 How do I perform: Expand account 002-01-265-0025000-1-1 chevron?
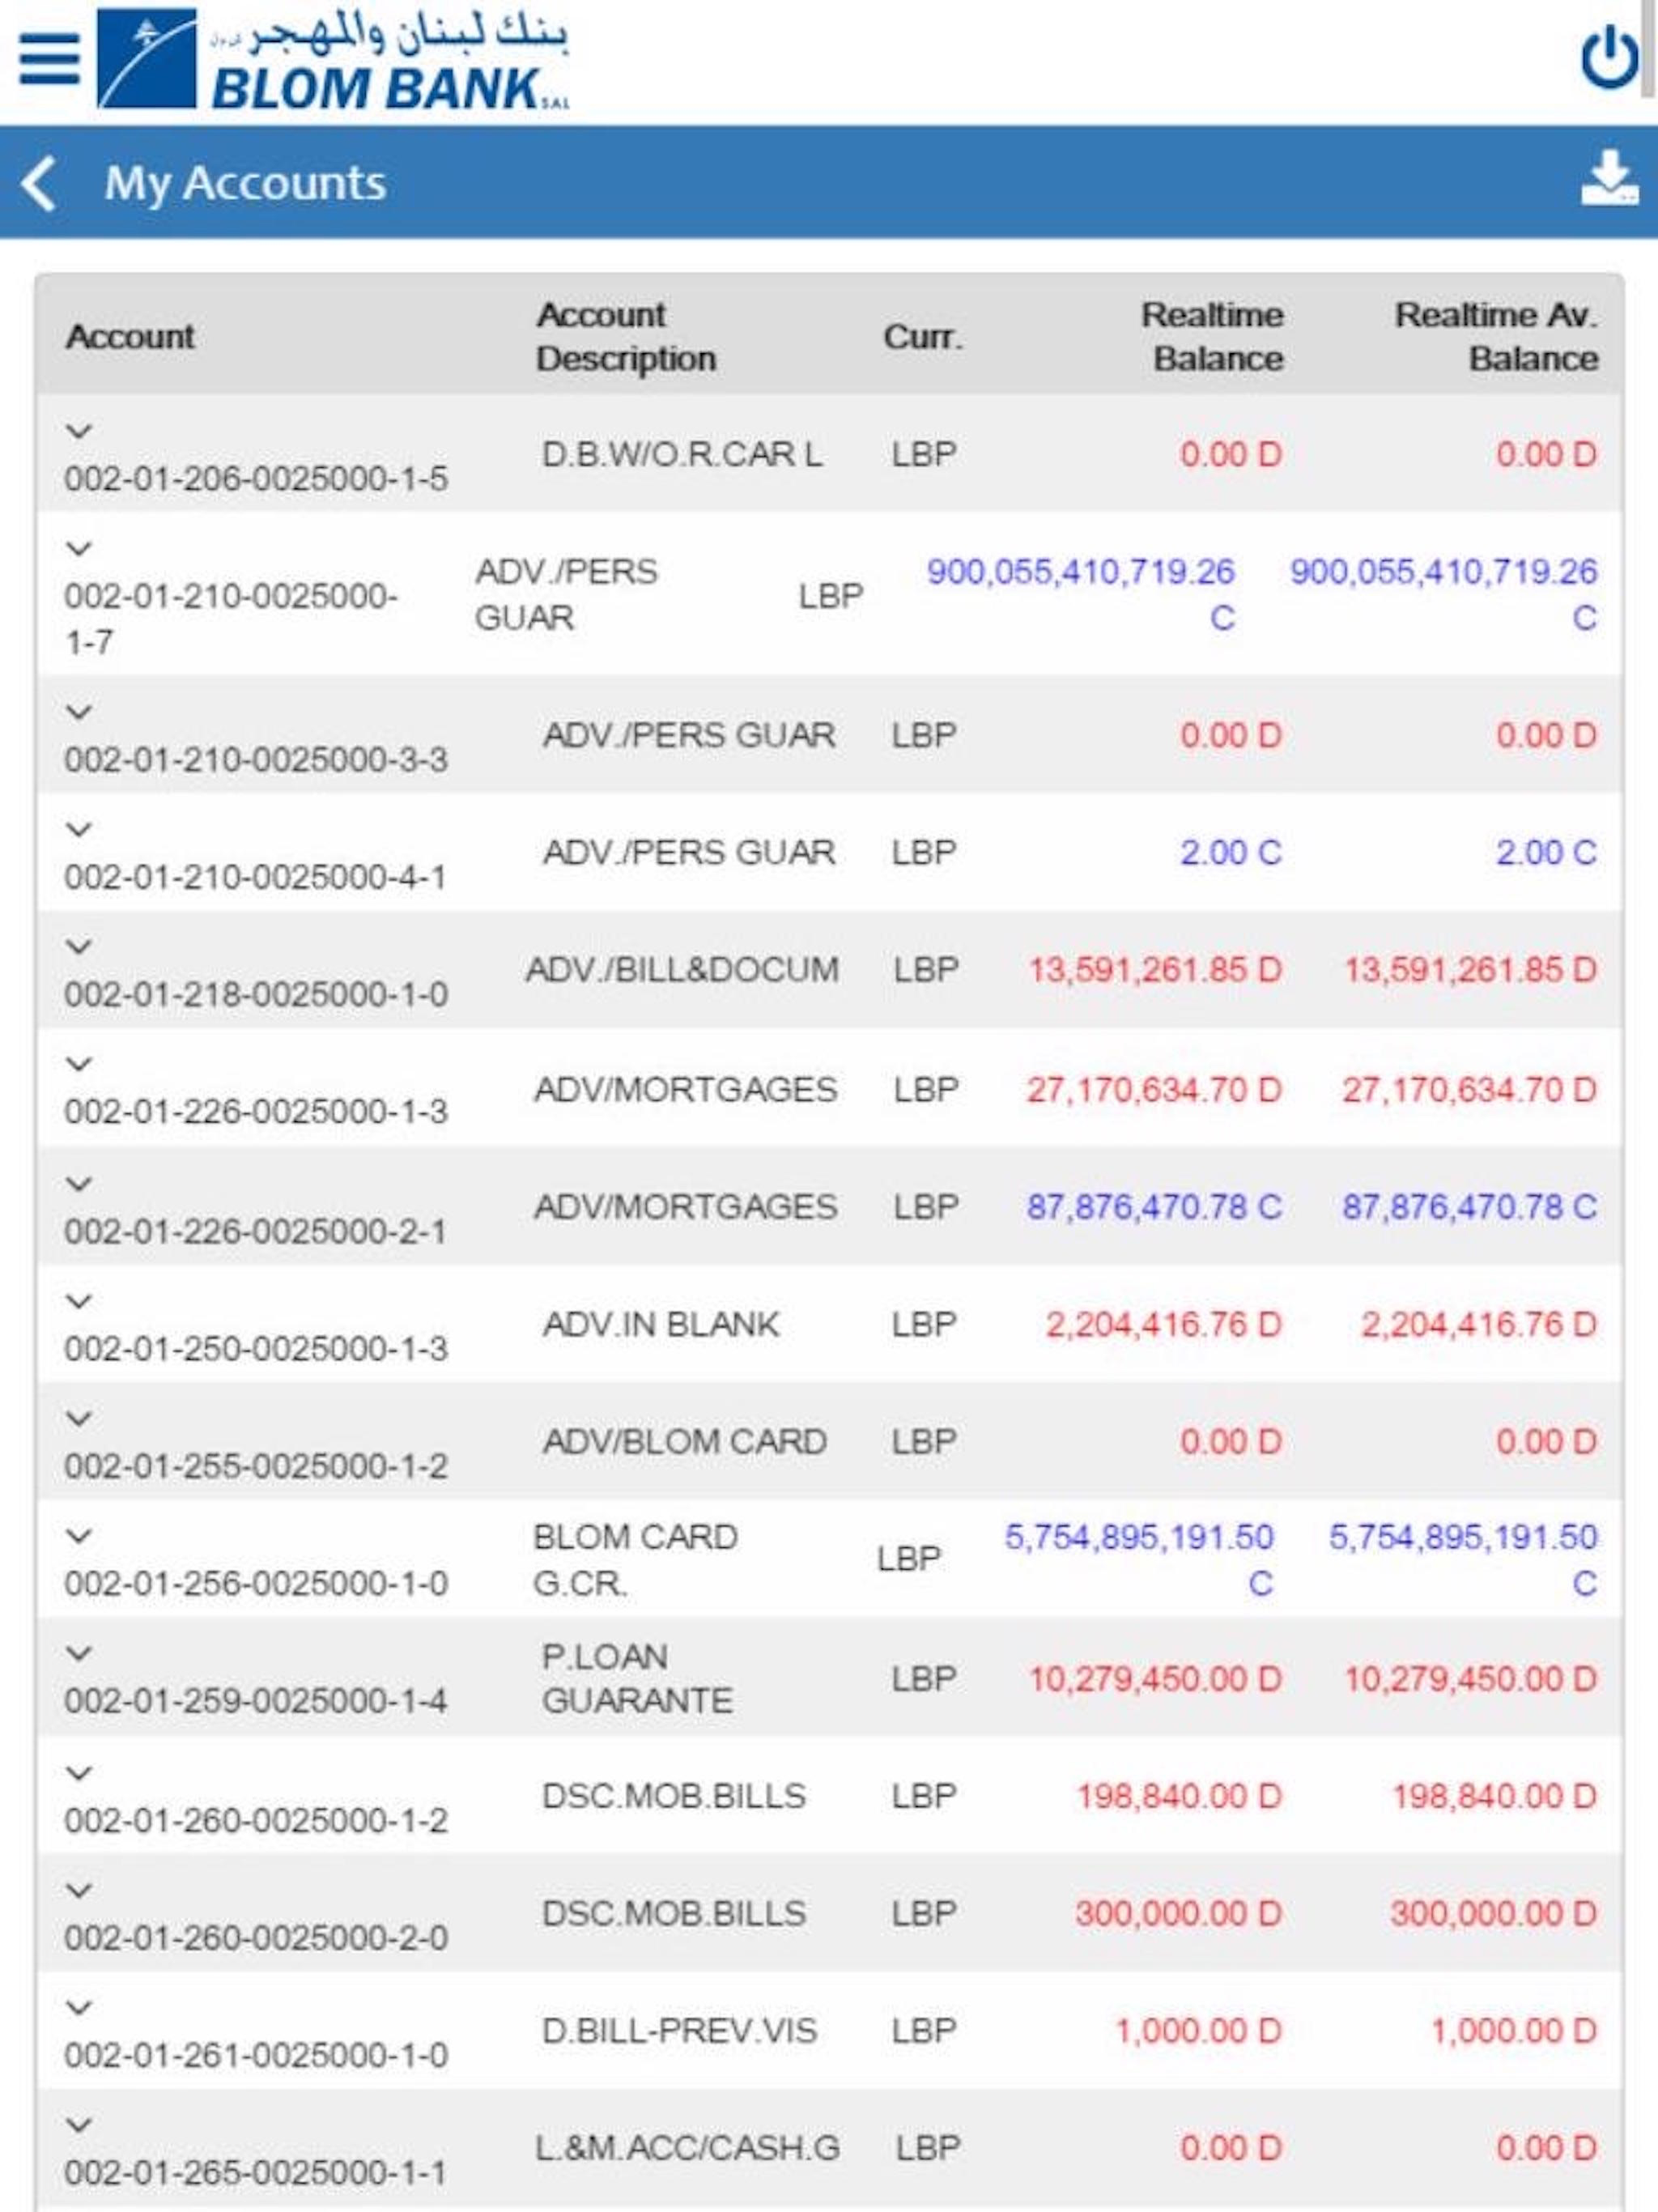[79, 2124]
